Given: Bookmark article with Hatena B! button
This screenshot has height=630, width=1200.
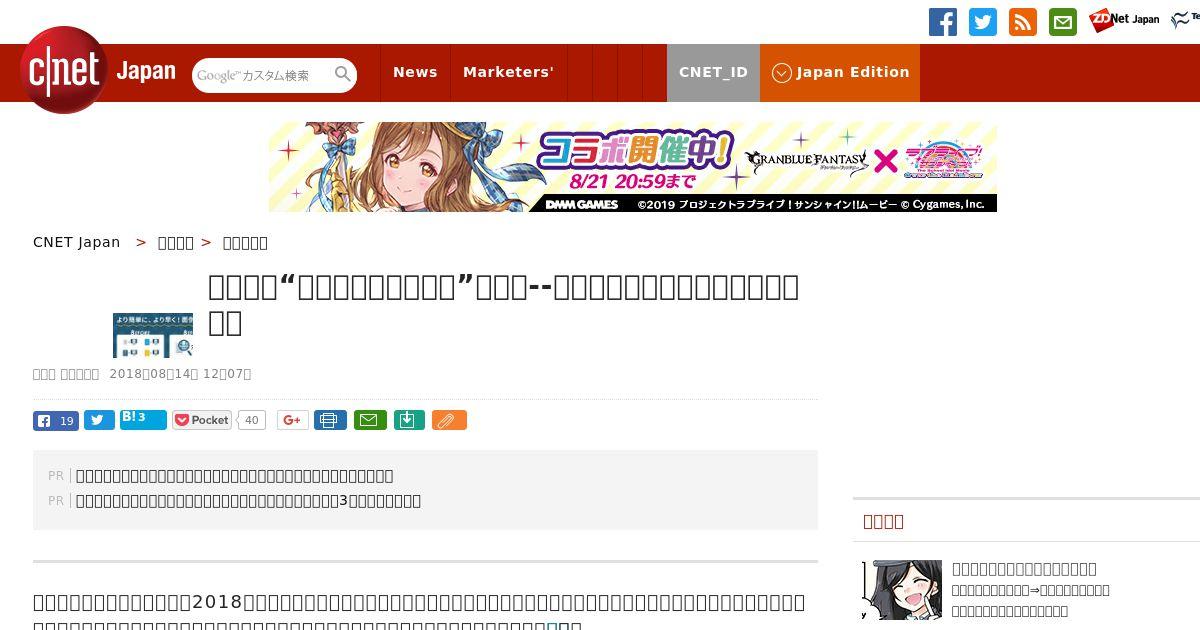Looking at the screenshot, I should tap(143, 419).
